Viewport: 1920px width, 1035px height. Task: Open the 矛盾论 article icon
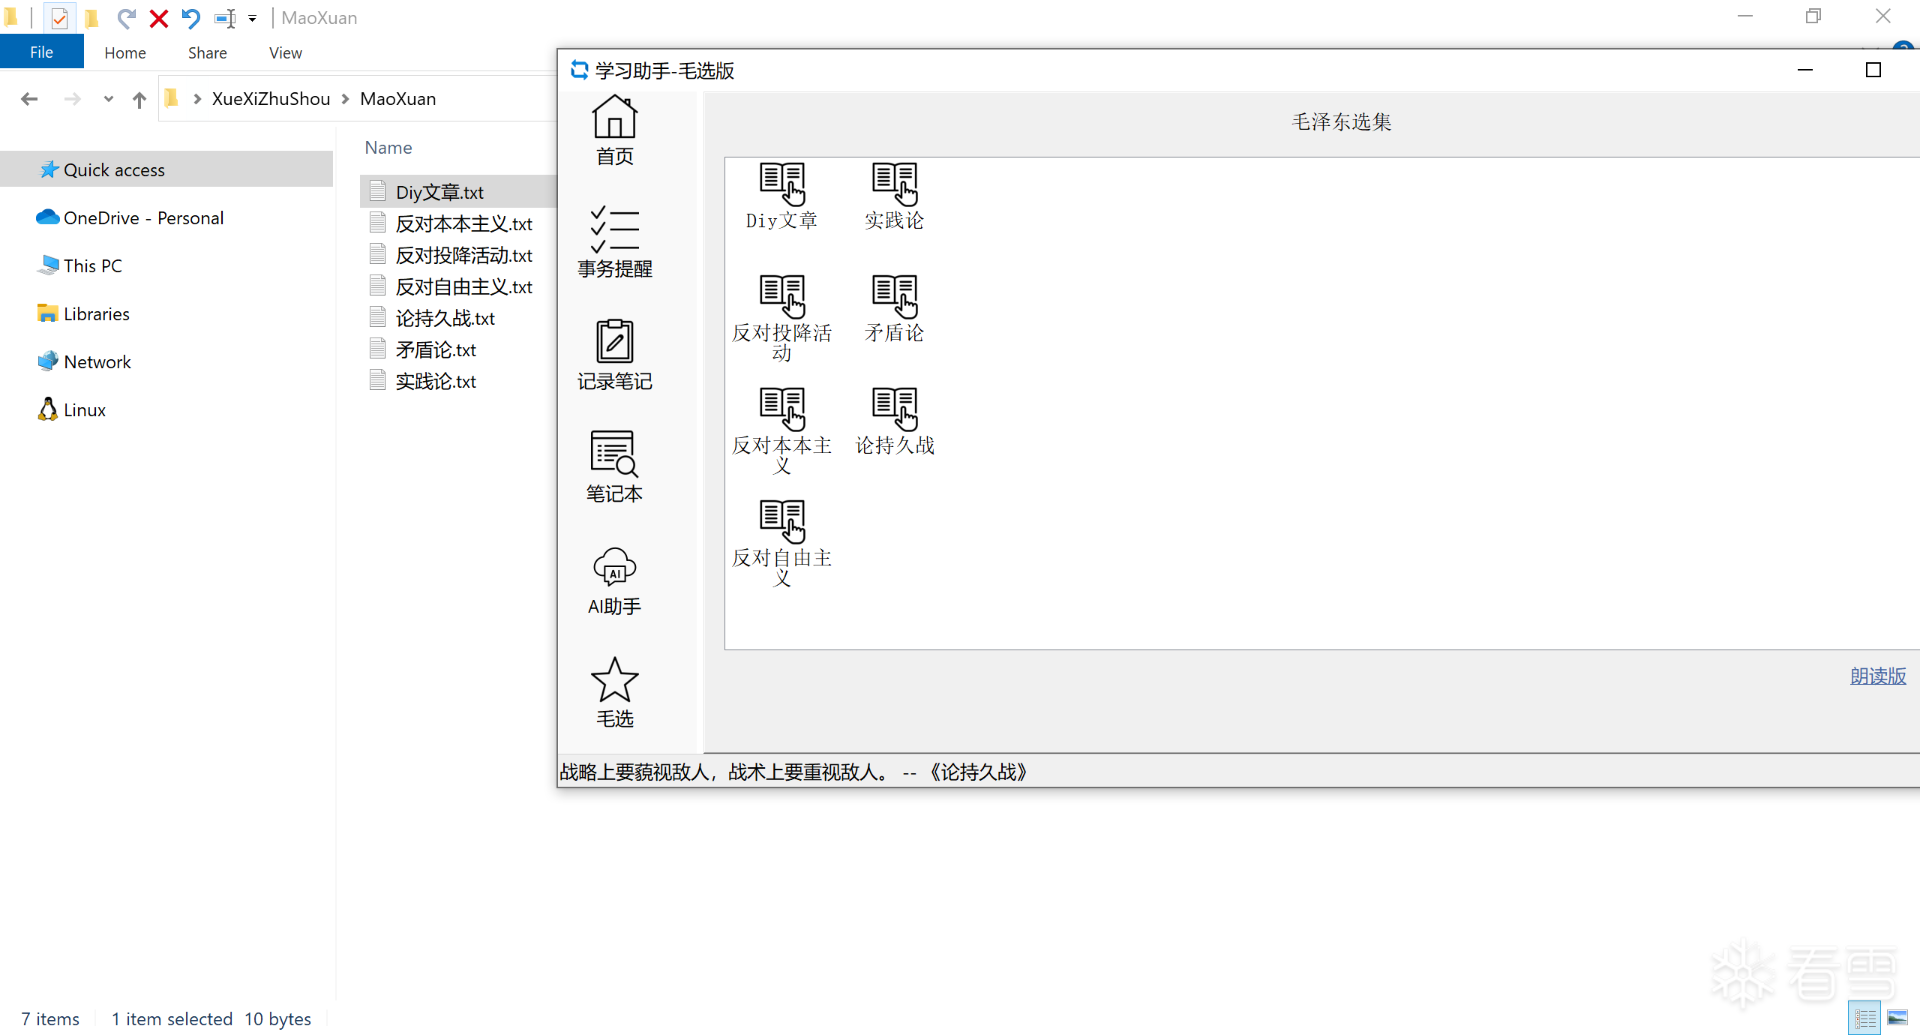(x=894, y=308)
